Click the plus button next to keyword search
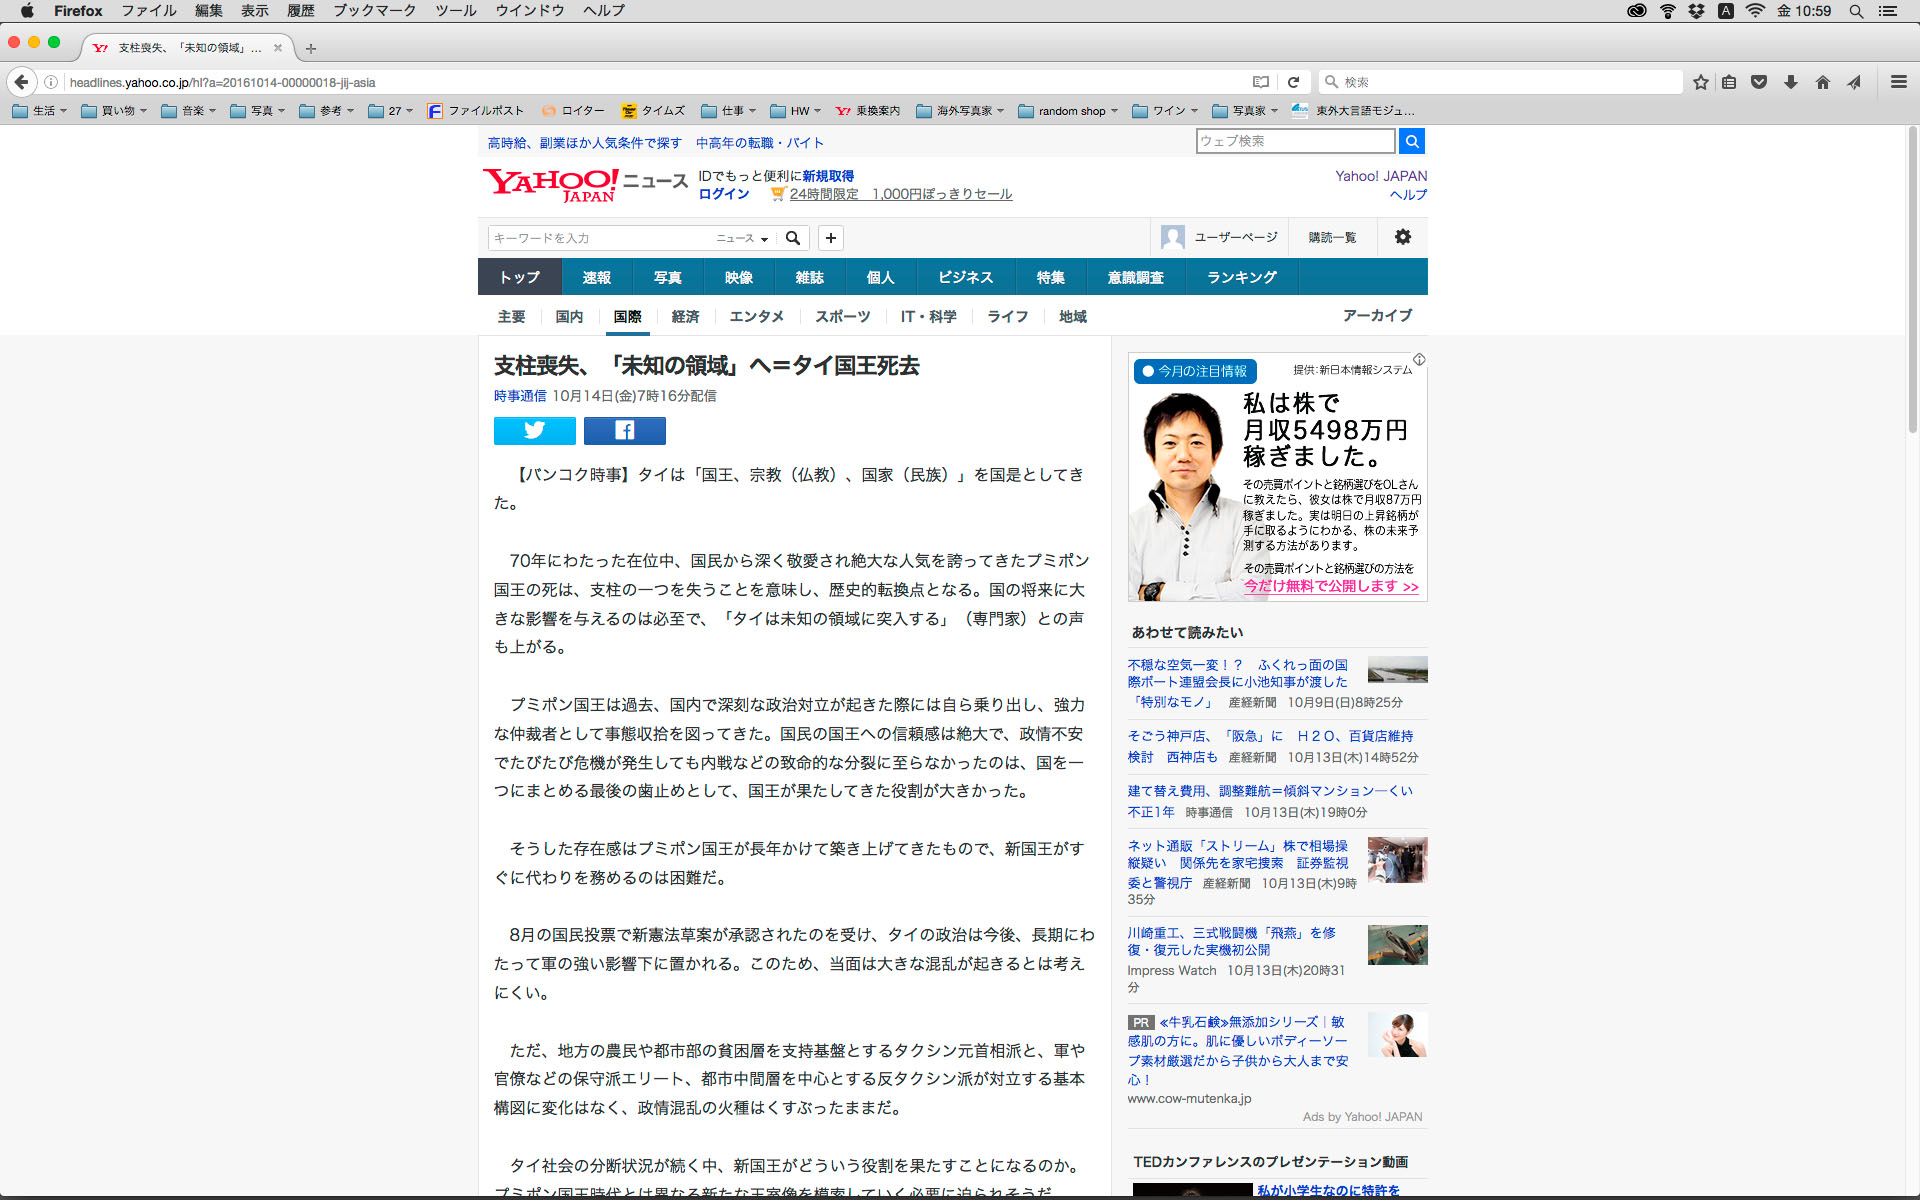The image size is (1920, 1200). click(830, 238)
